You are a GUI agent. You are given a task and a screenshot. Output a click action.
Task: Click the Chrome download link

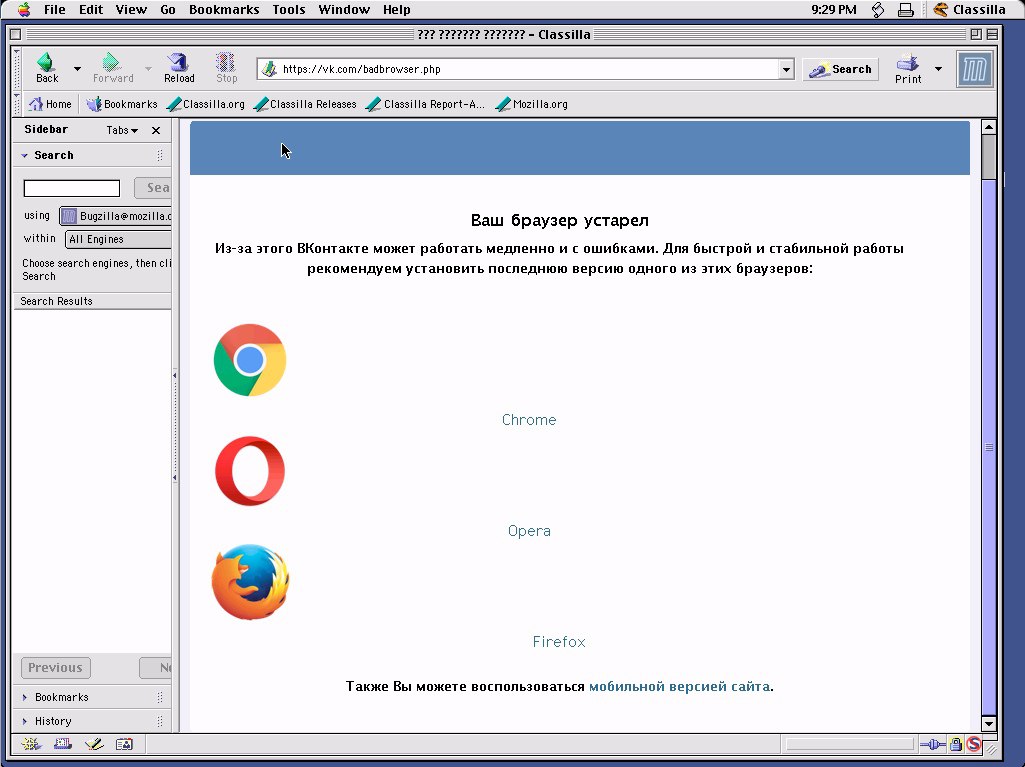coord(529,420)
